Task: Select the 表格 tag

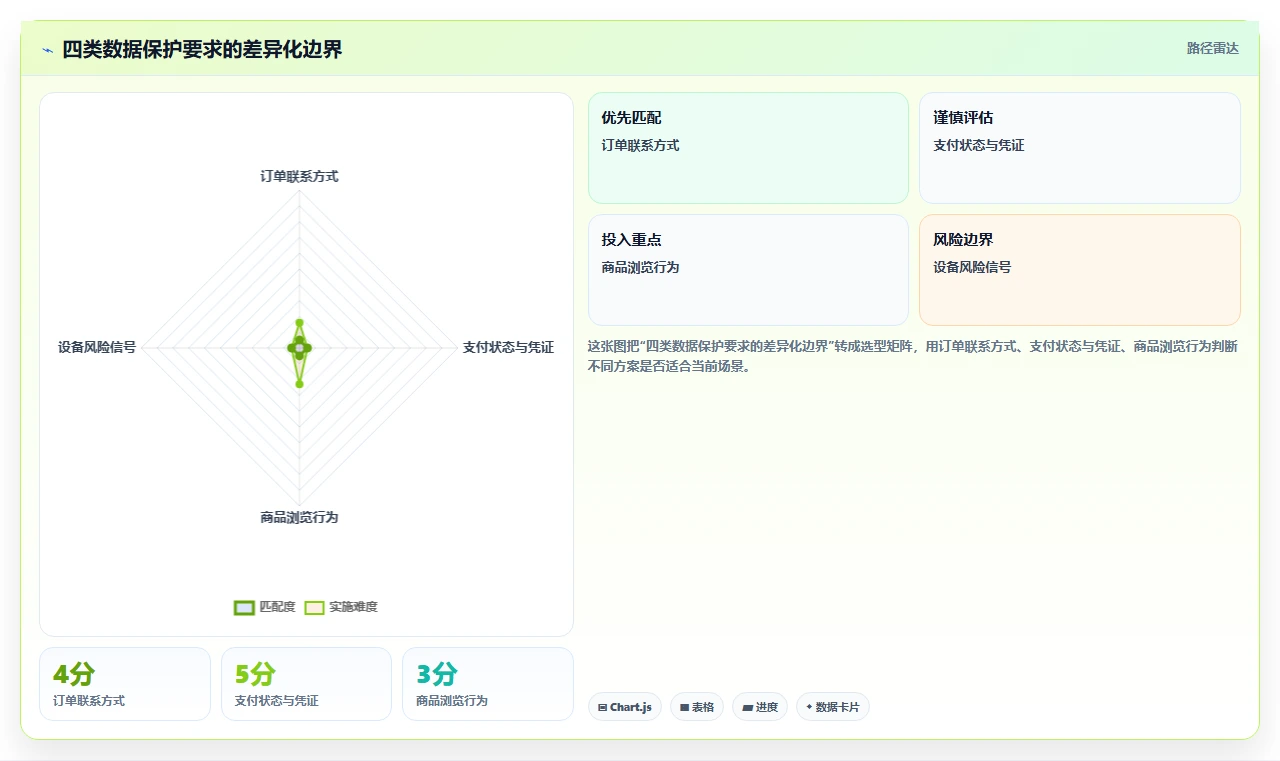Action: [x=697, y=707]
